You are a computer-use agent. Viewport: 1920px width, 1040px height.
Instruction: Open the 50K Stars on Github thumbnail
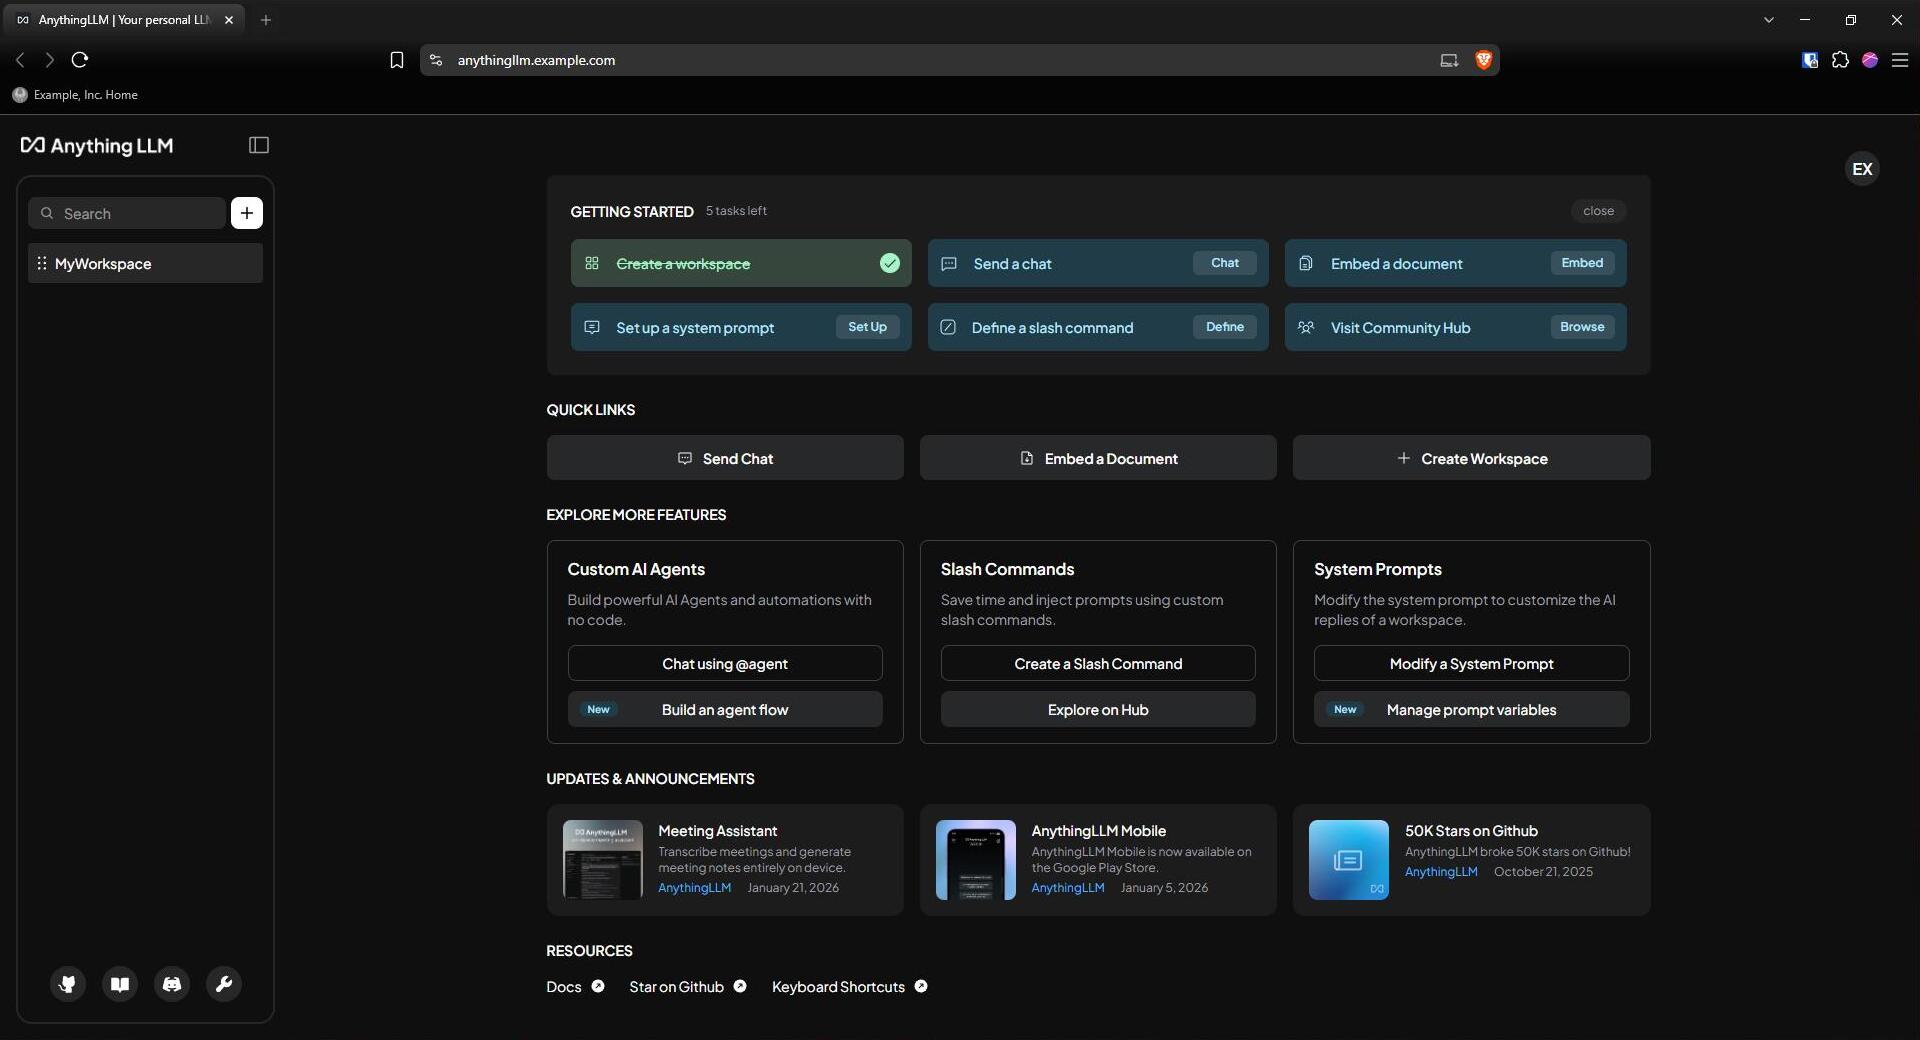pos(1349,860)
